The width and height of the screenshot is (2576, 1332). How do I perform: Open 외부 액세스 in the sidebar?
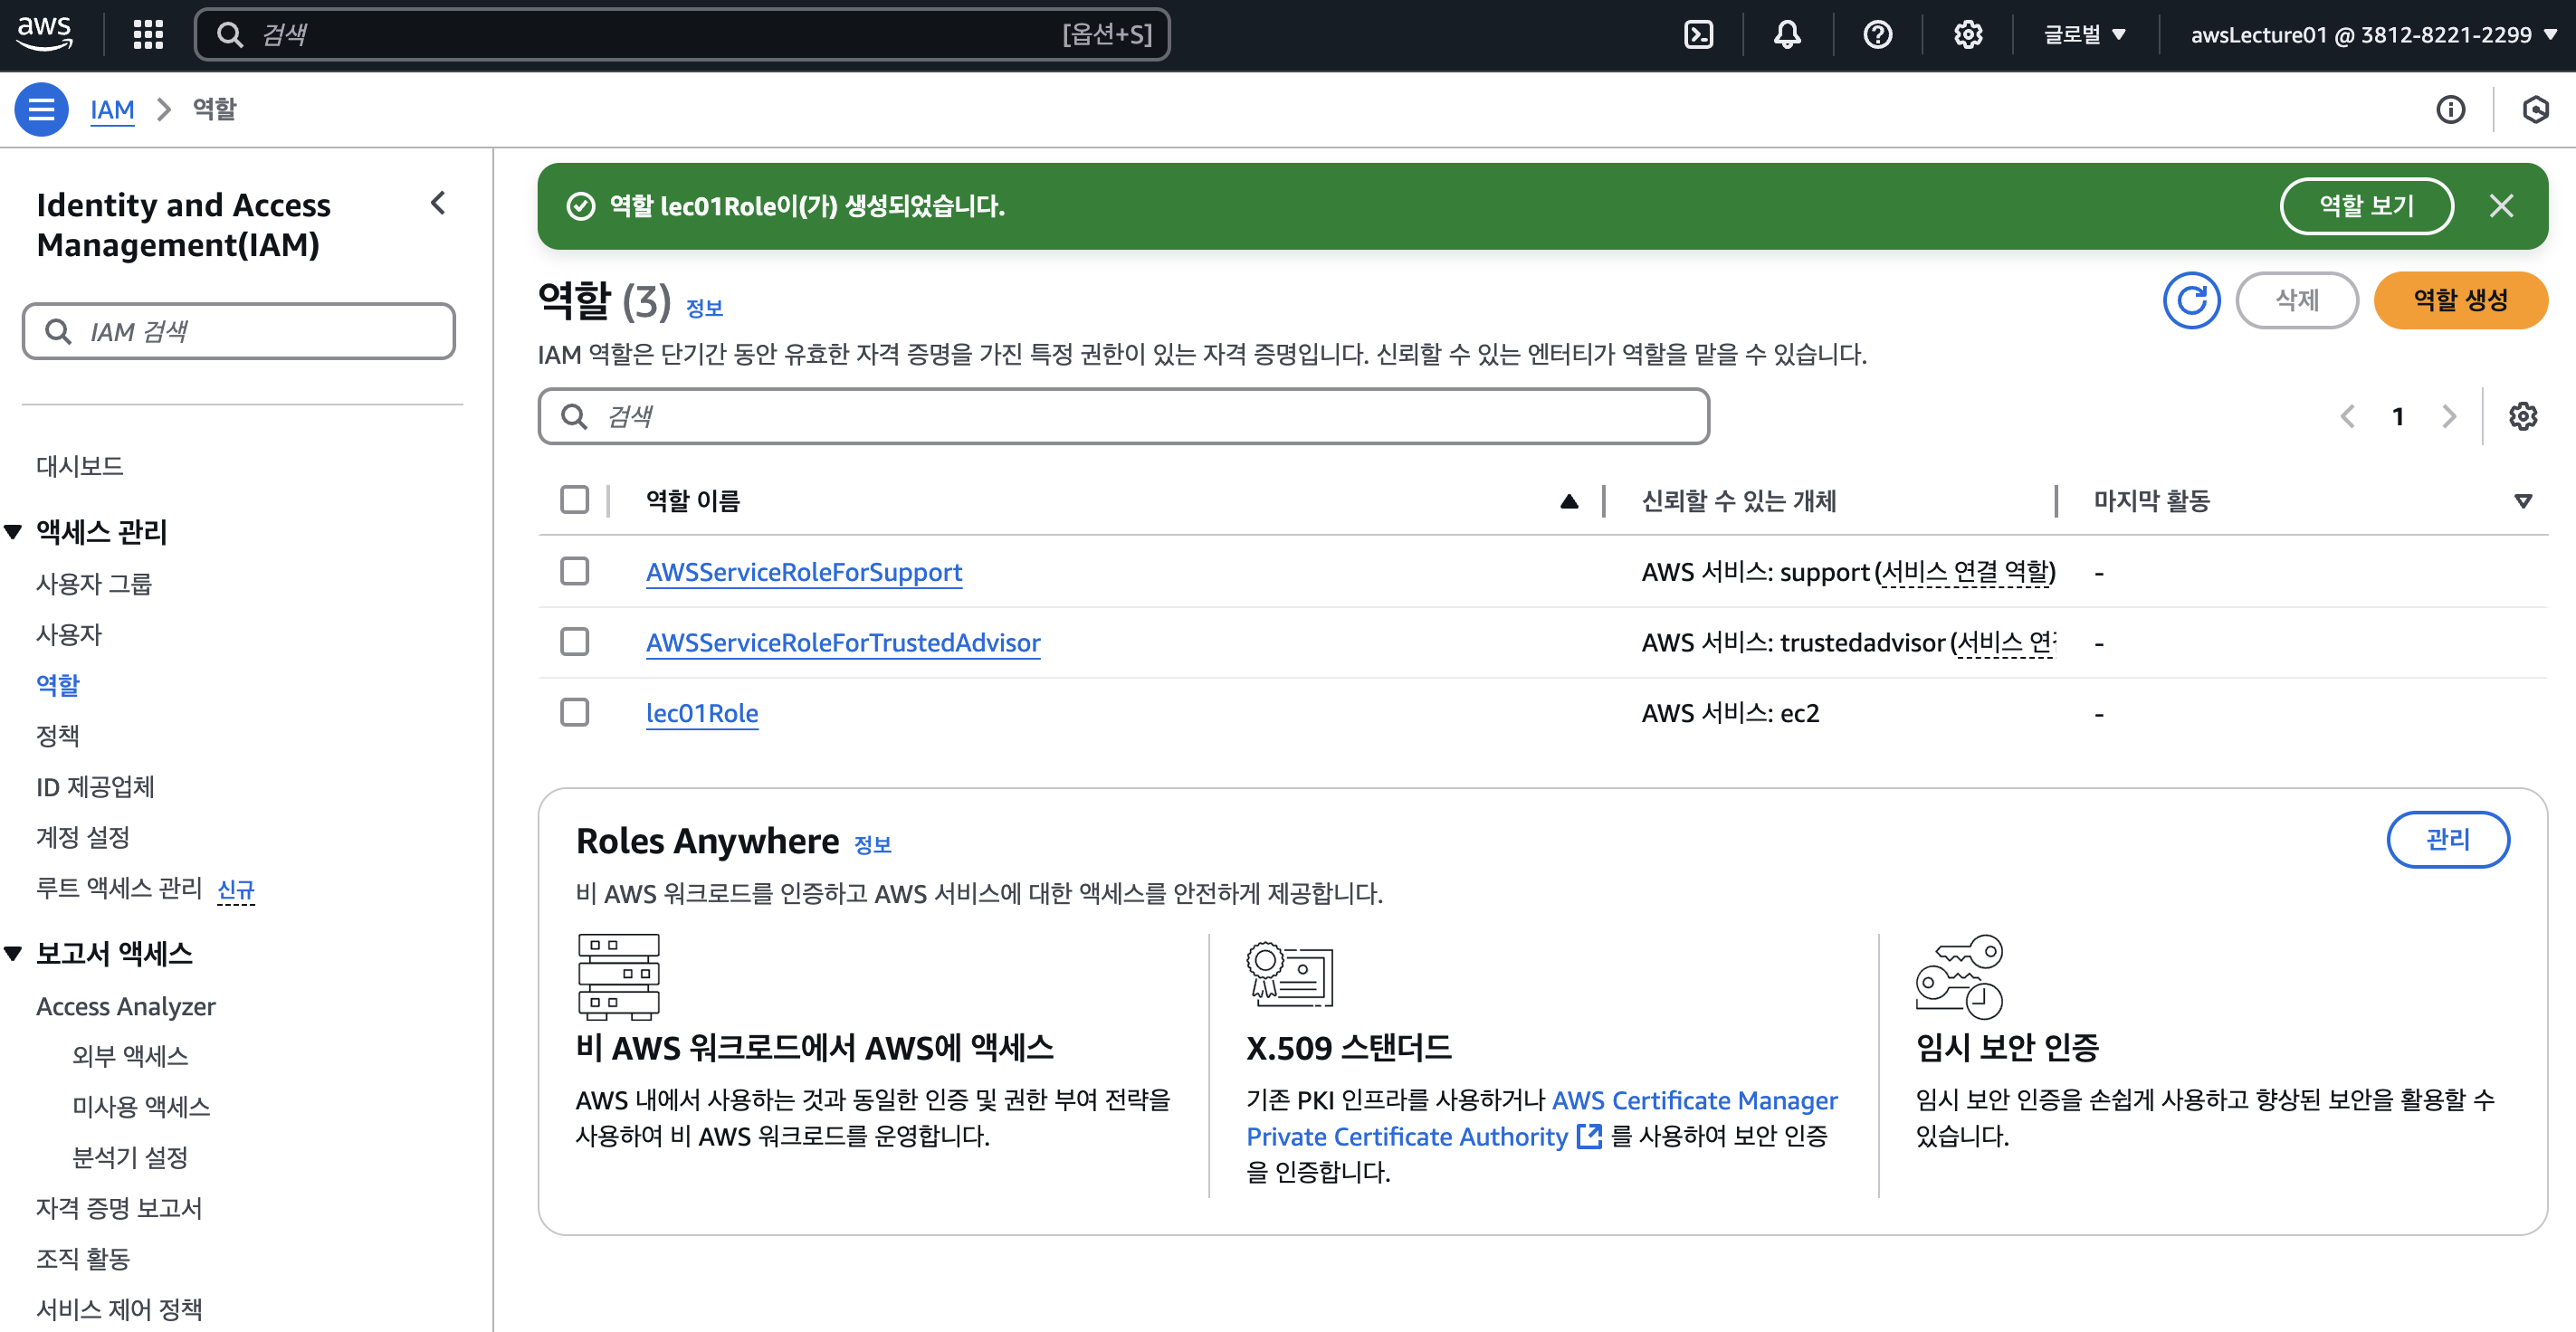tap(130, 1056)
